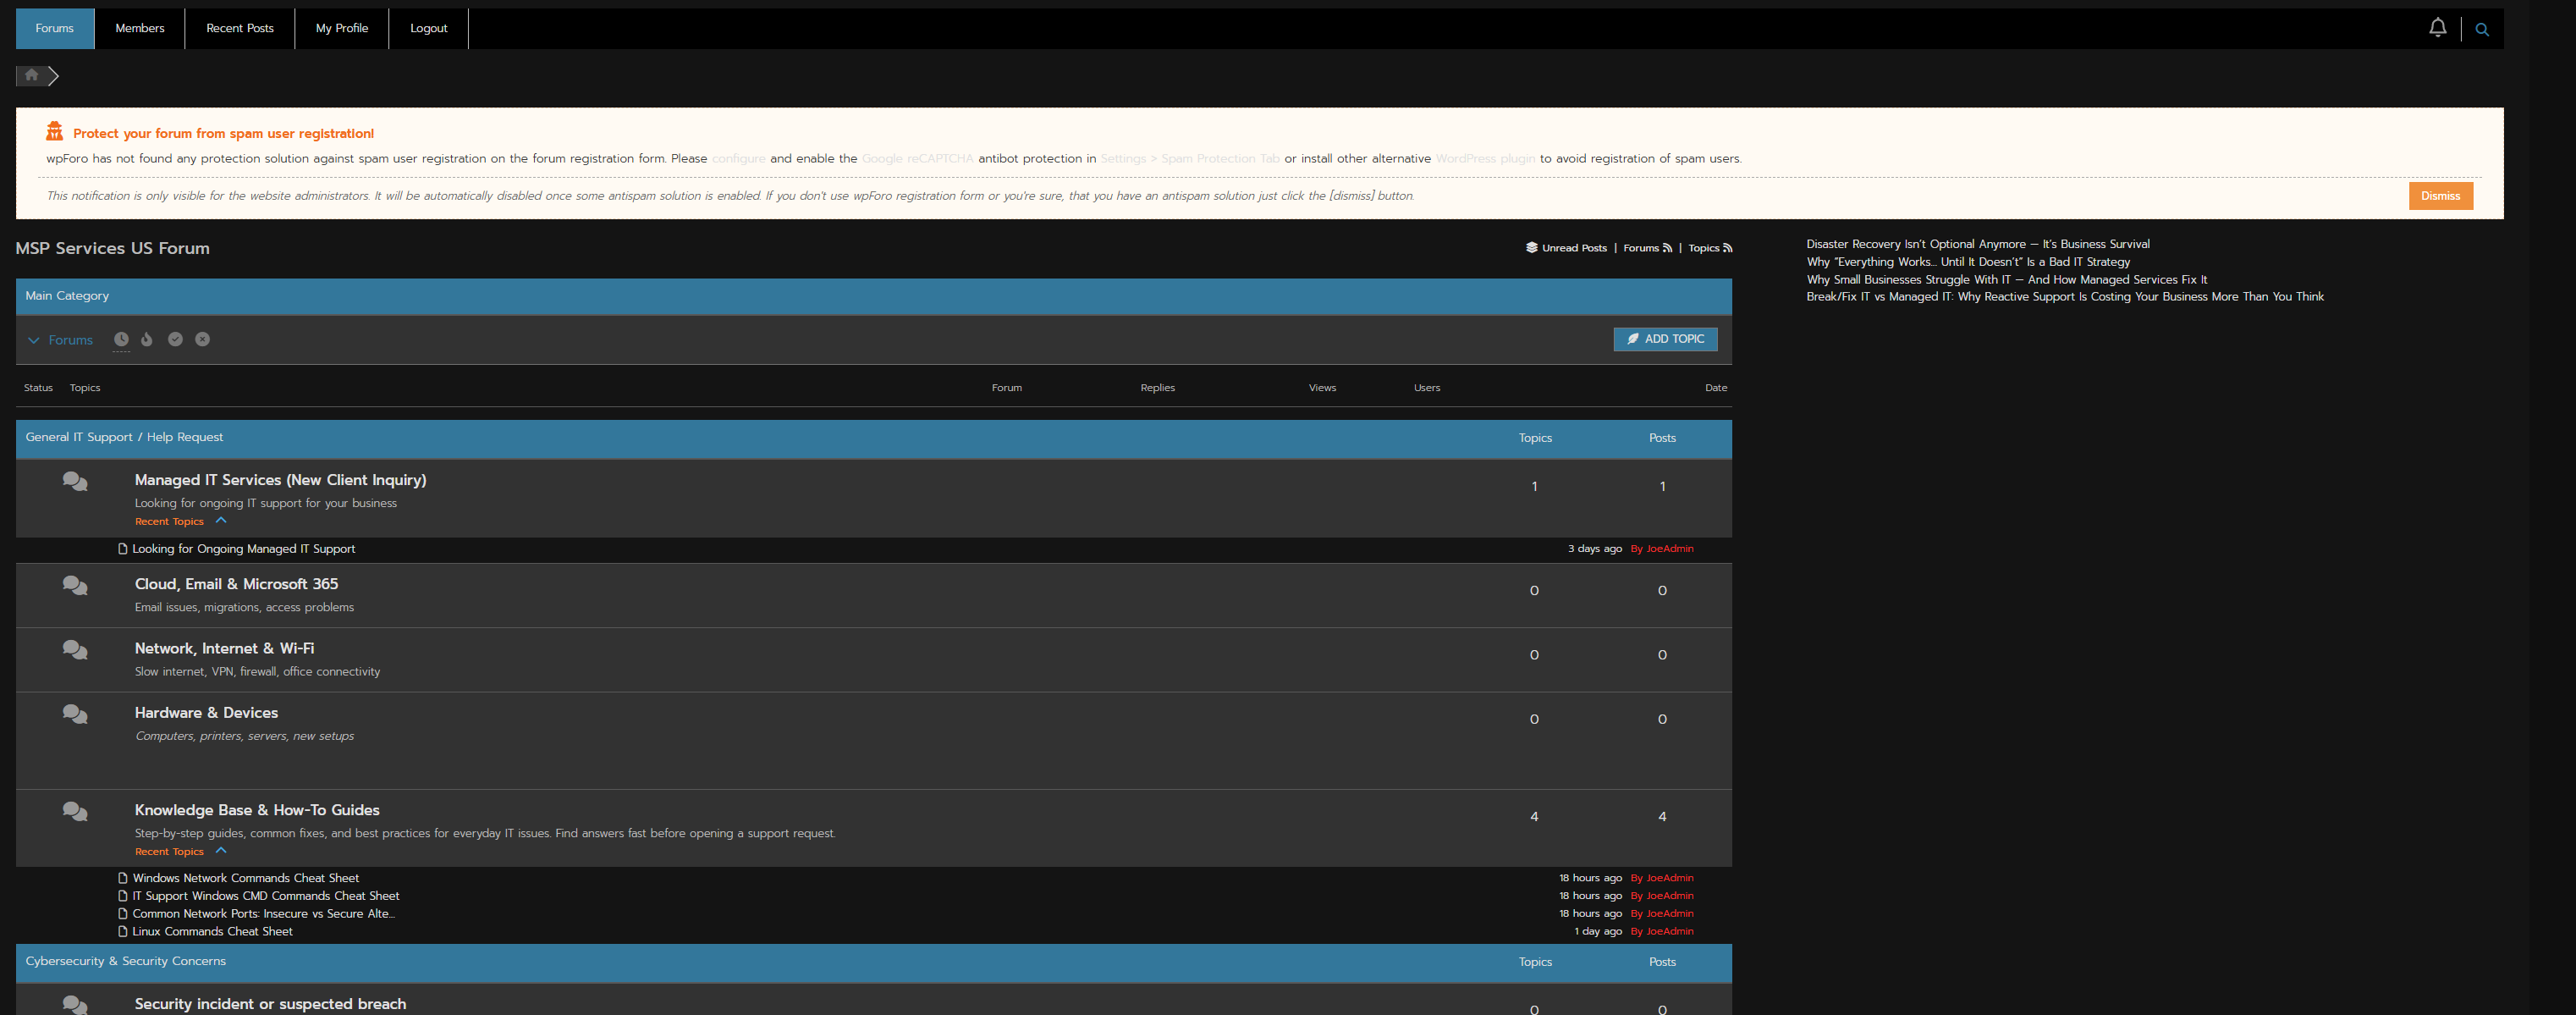
Task: Filter topics by recent clock icon
Action: tap(121, 339)
